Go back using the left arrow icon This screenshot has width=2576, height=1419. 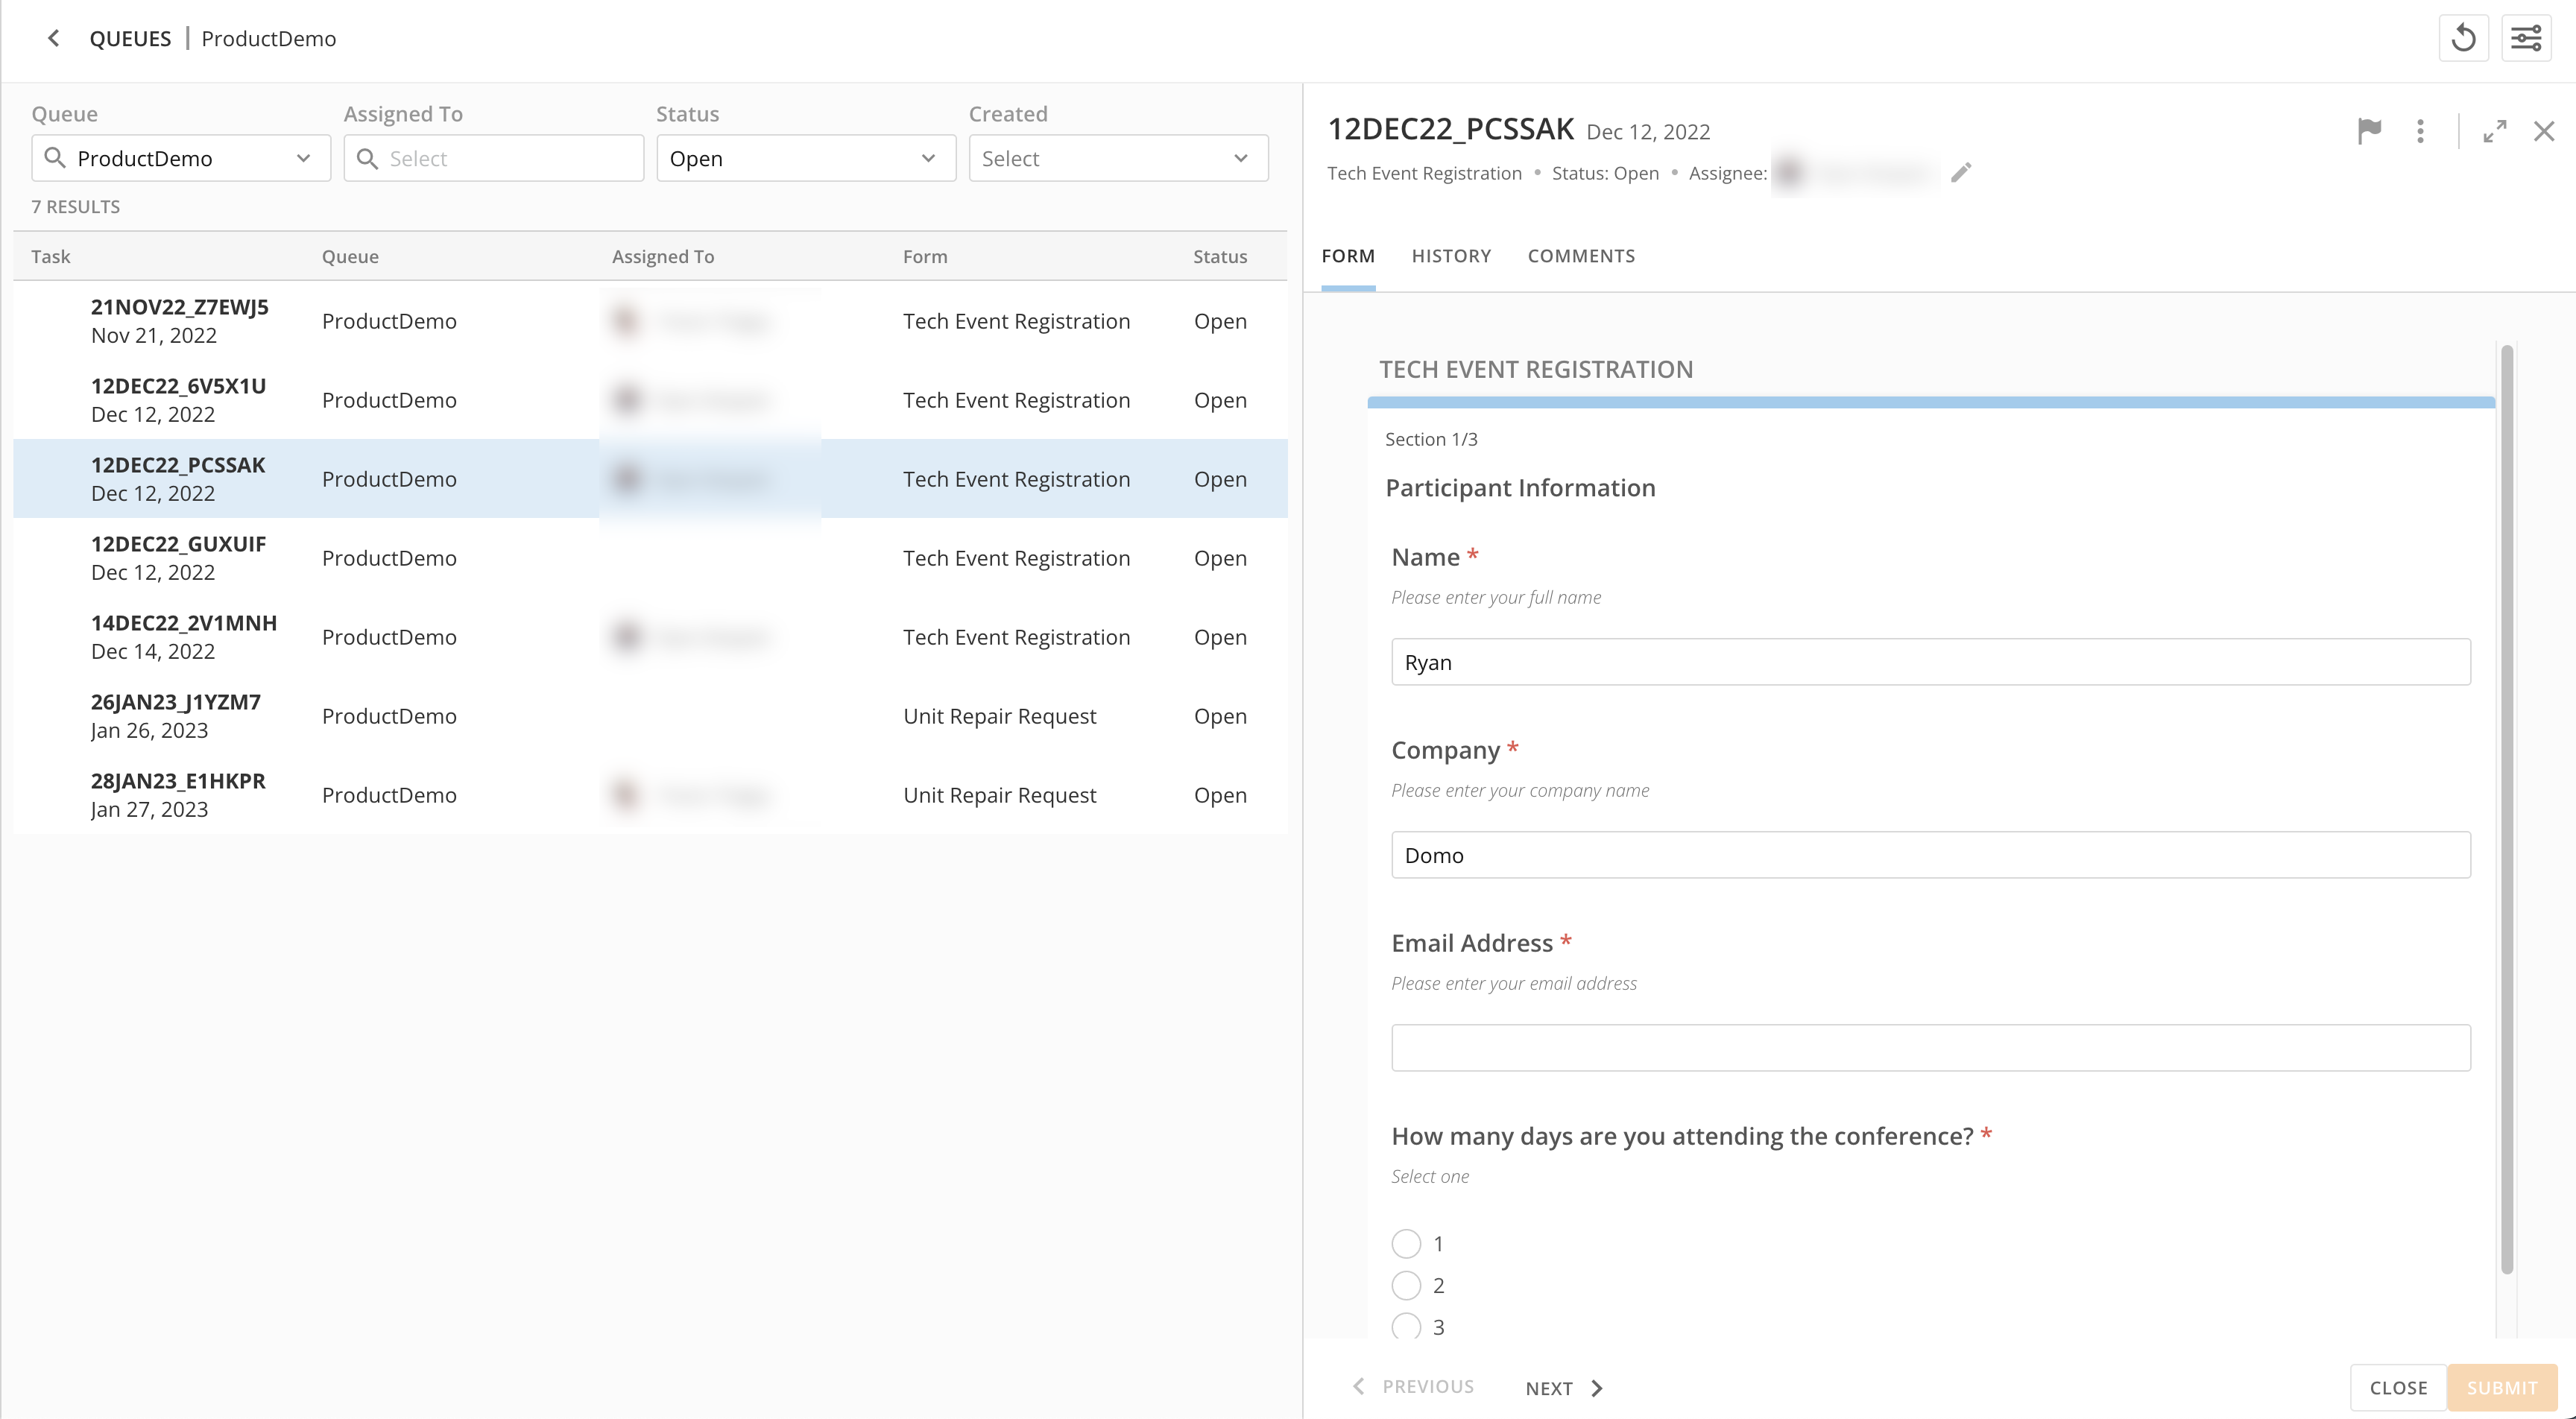click(54, 39)
